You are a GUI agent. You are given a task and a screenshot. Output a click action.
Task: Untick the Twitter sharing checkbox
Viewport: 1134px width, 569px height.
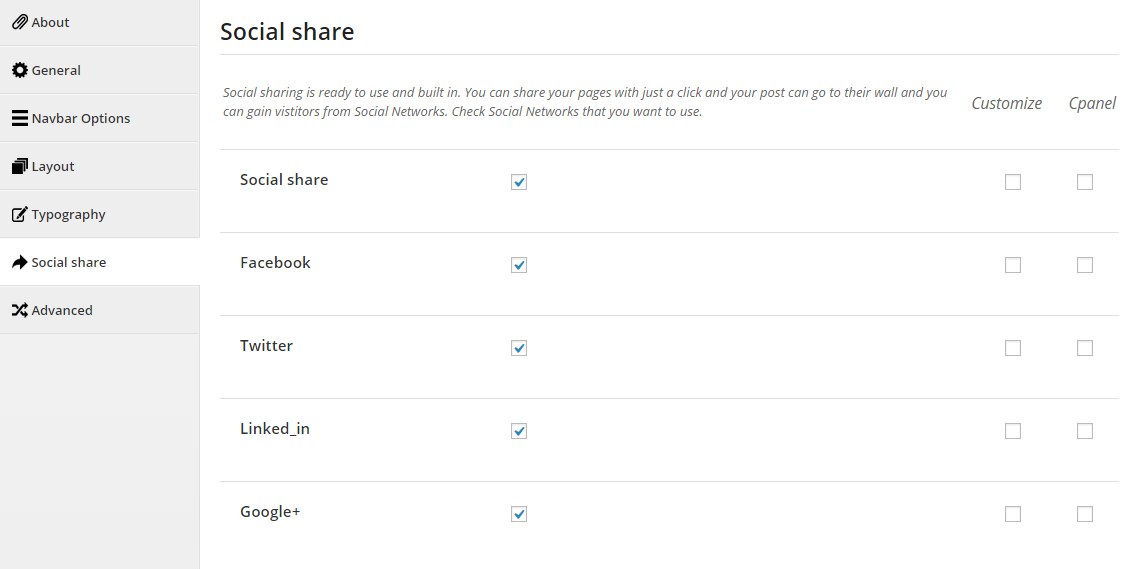[x=519, y=348]
